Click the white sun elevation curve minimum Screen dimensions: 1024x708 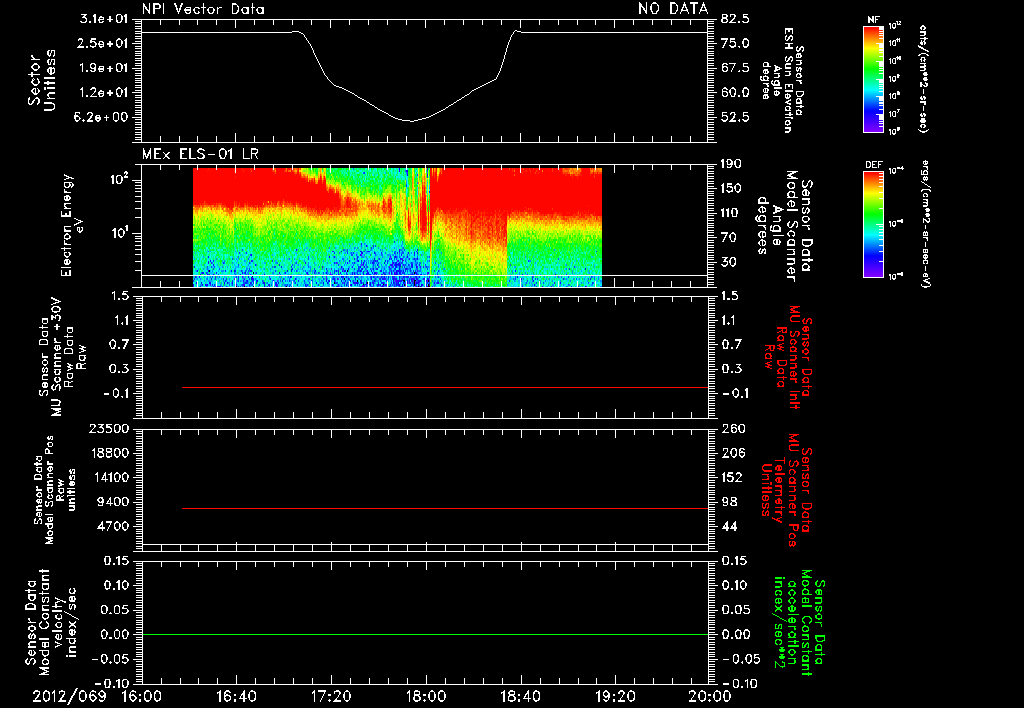click(x=409, y=121)
